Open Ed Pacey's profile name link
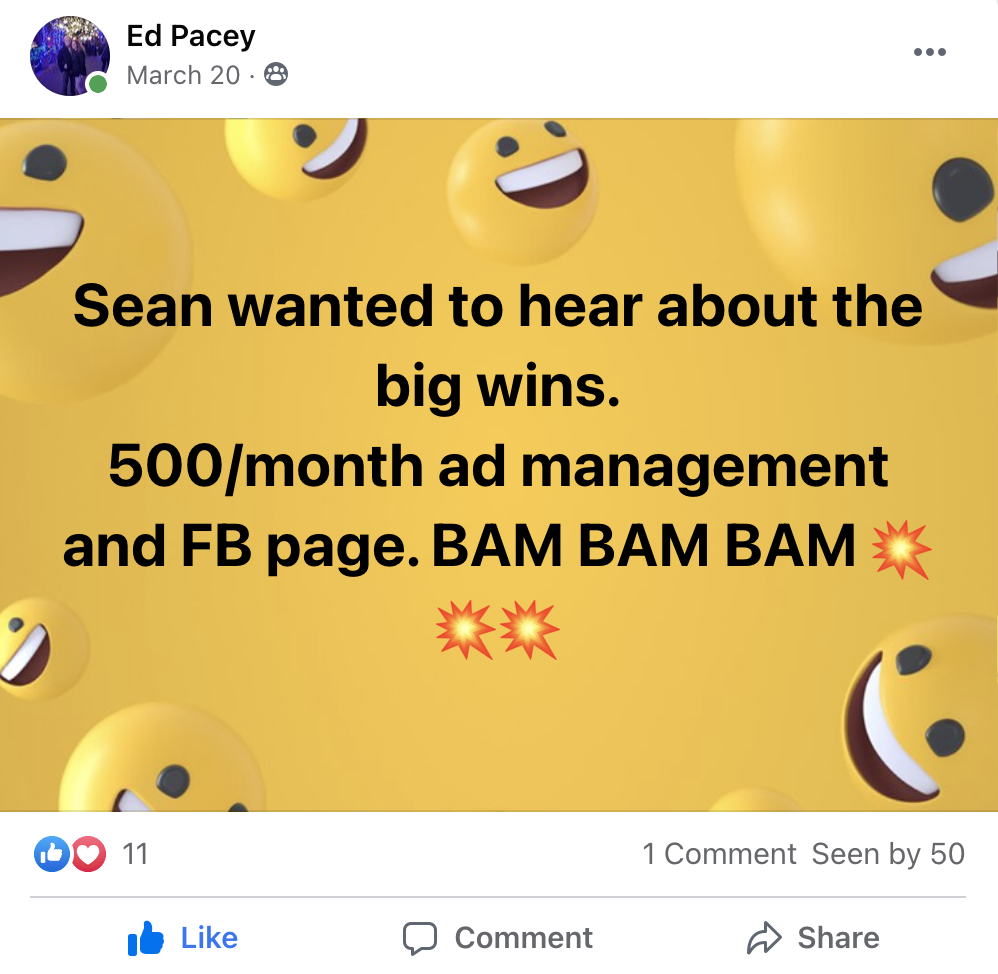The height and width of the screenshot is (974, 998). click(x=191, y=37)
